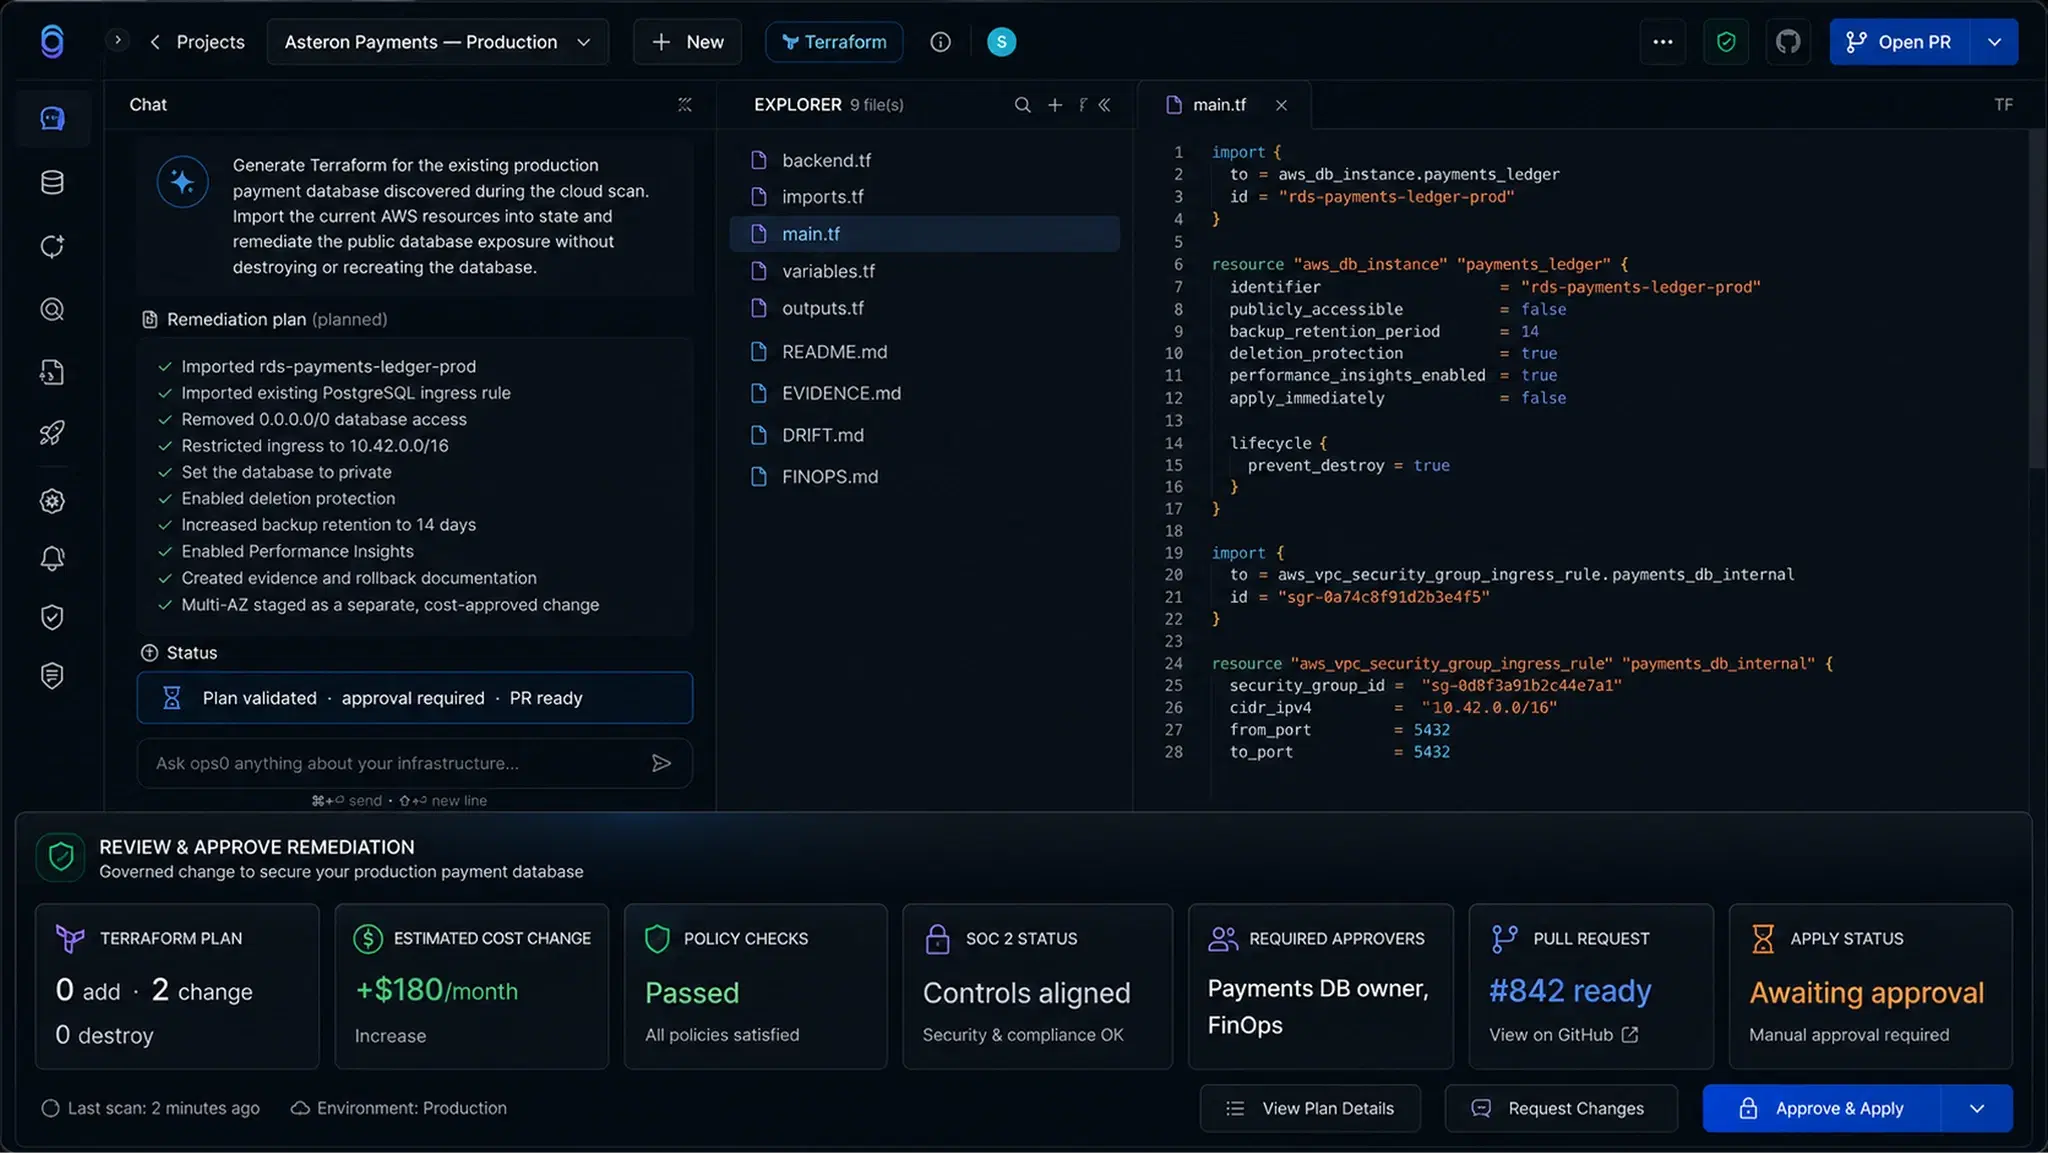
Task: Open the rocket deployments sidebar icon
Action: [52, 433]
